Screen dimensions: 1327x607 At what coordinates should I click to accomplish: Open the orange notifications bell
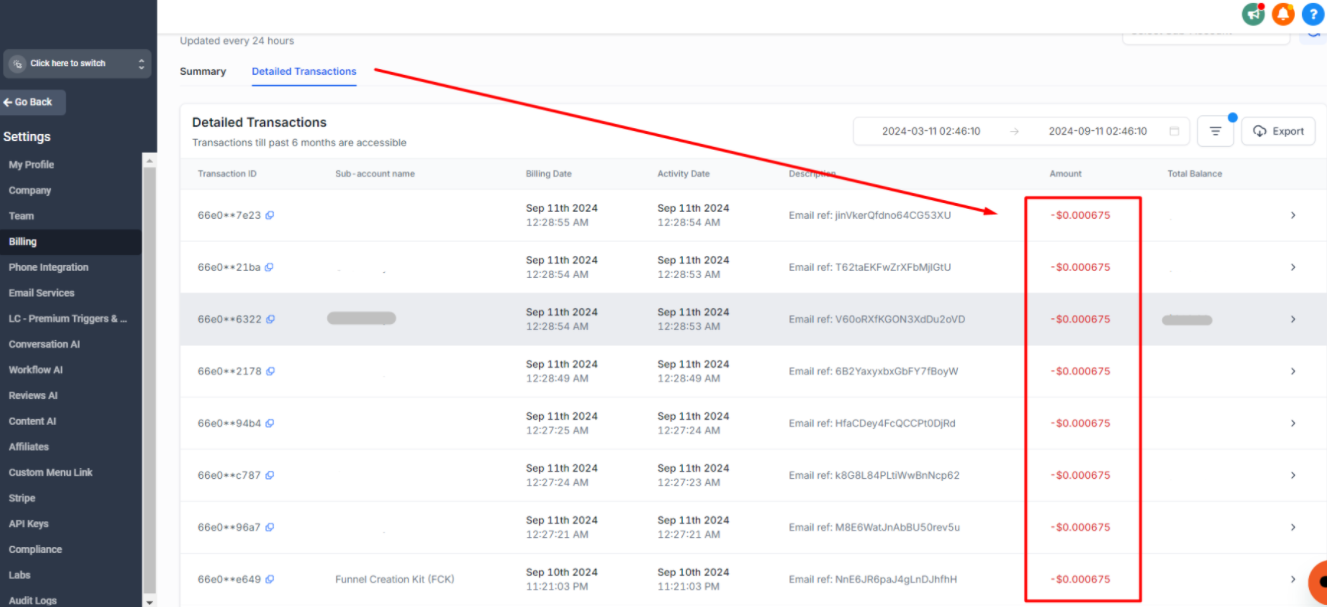click(1282, 14)
